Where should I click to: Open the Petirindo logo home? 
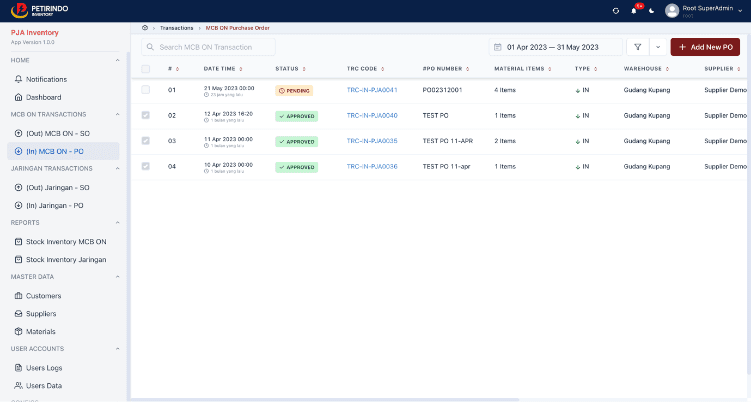point(40,10)
